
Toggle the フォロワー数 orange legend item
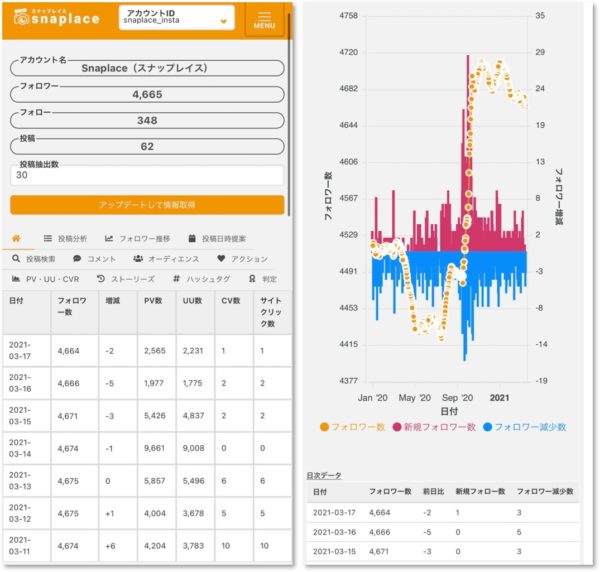(x=352, y=427)
